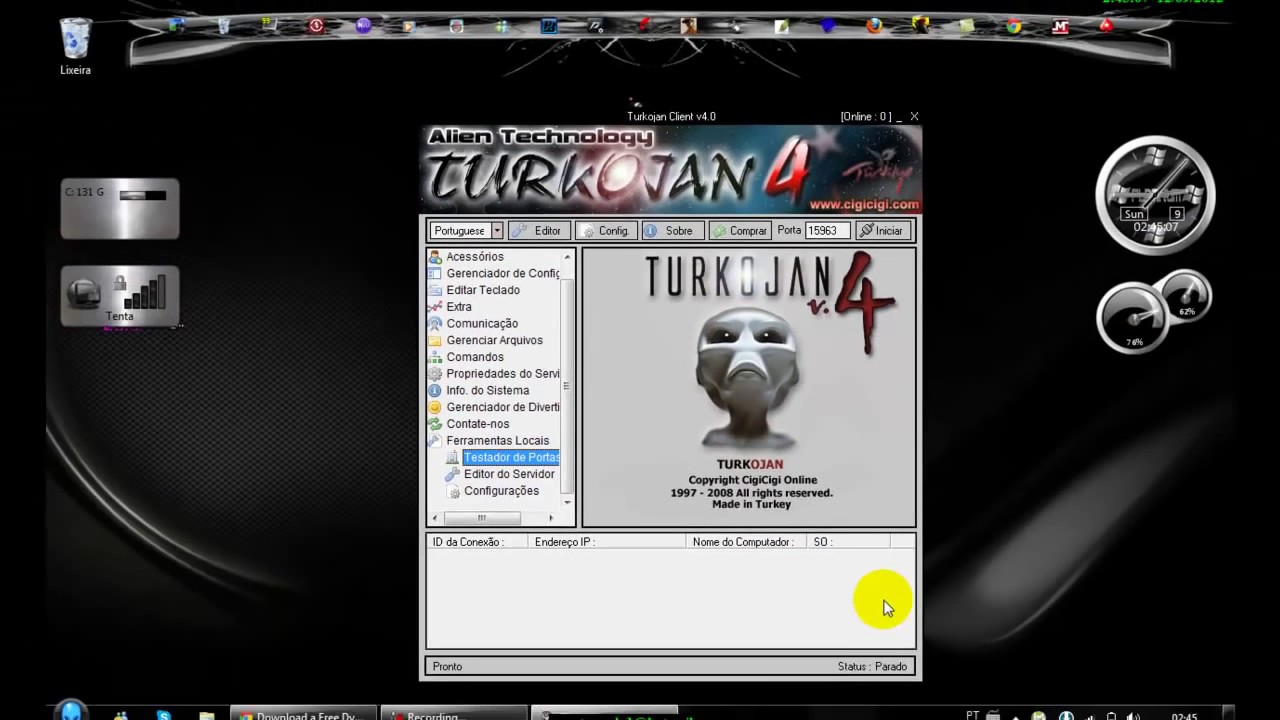Image resolution: width=1280 pixels, height=720 pixels.
Task: Click the purple round dock icon
Action: coord(363,26)
